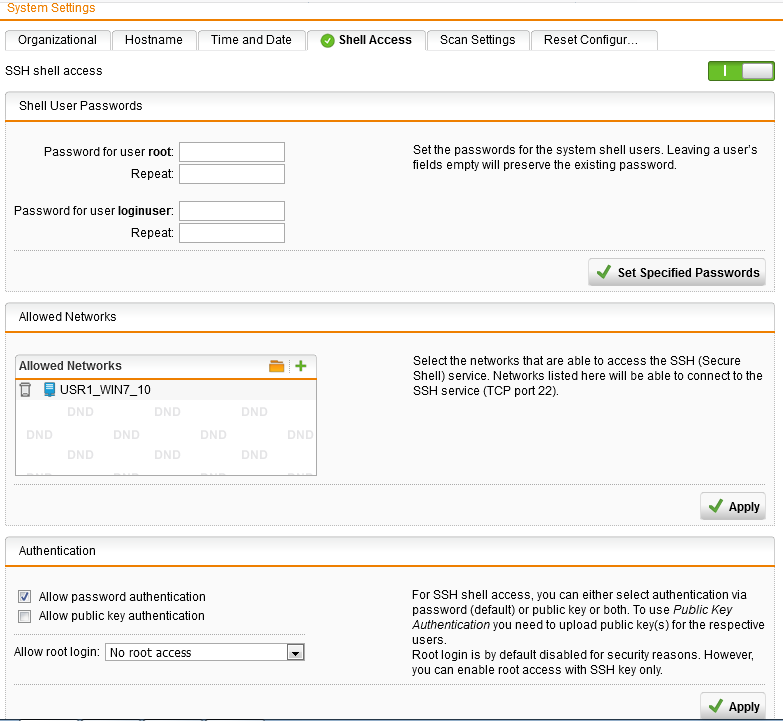Apply the Allowed Networks settings
The width and height of the screenshot is (783, 721).
733,507
